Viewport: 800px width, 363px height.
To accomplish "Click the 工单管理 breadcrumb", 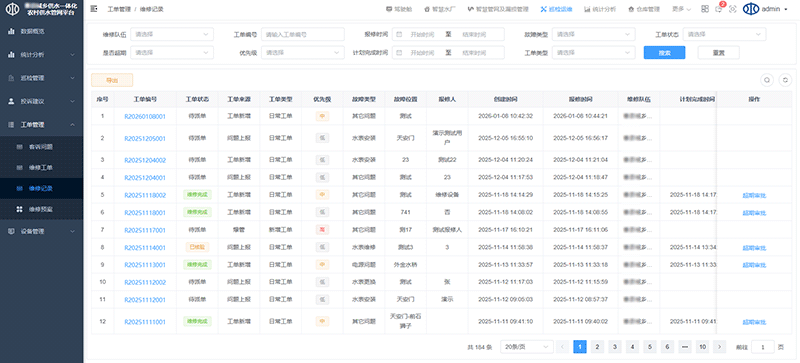I will (118, 9).
